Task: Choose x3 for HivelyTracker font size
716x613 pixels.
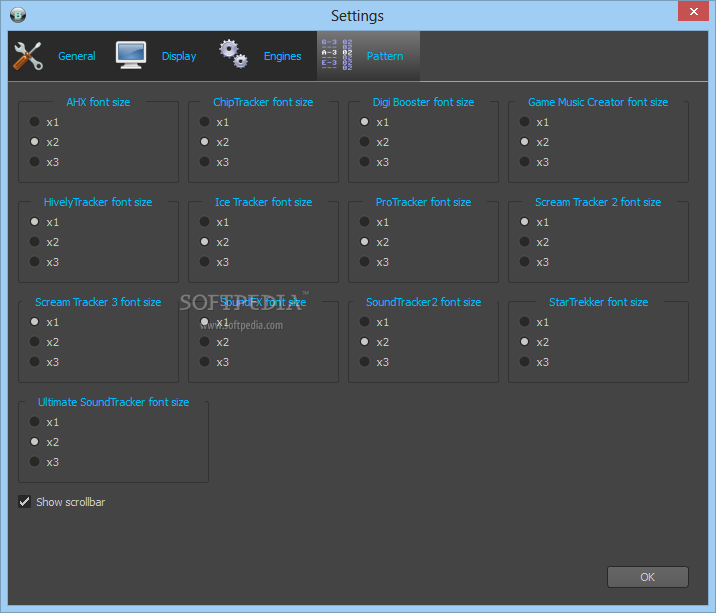Action: coord(34,262)
